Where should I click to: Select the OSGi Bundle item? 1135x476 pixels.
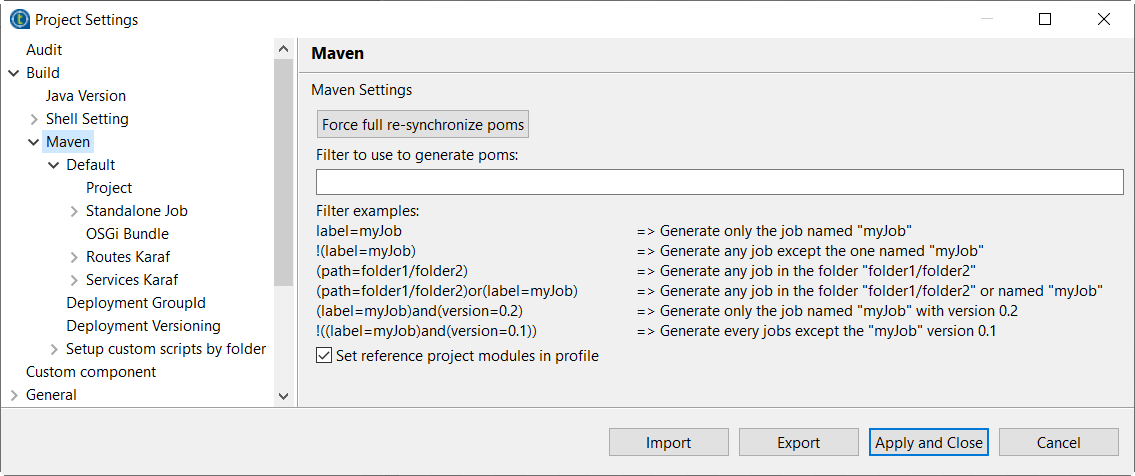click(x=127, y=234)
